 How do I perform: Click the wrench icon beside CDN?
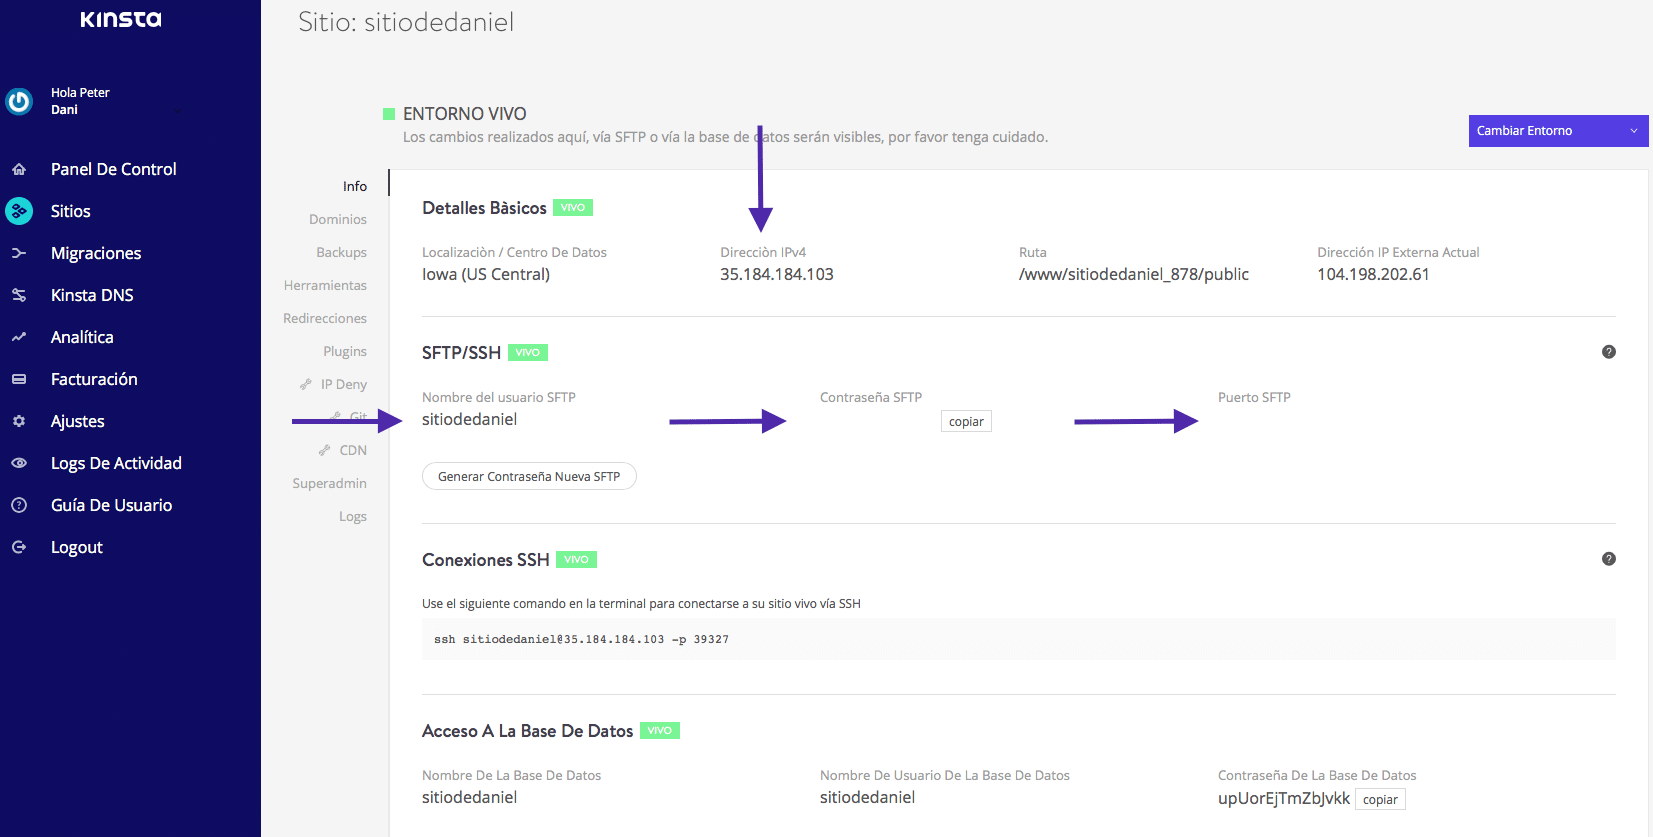324,450
